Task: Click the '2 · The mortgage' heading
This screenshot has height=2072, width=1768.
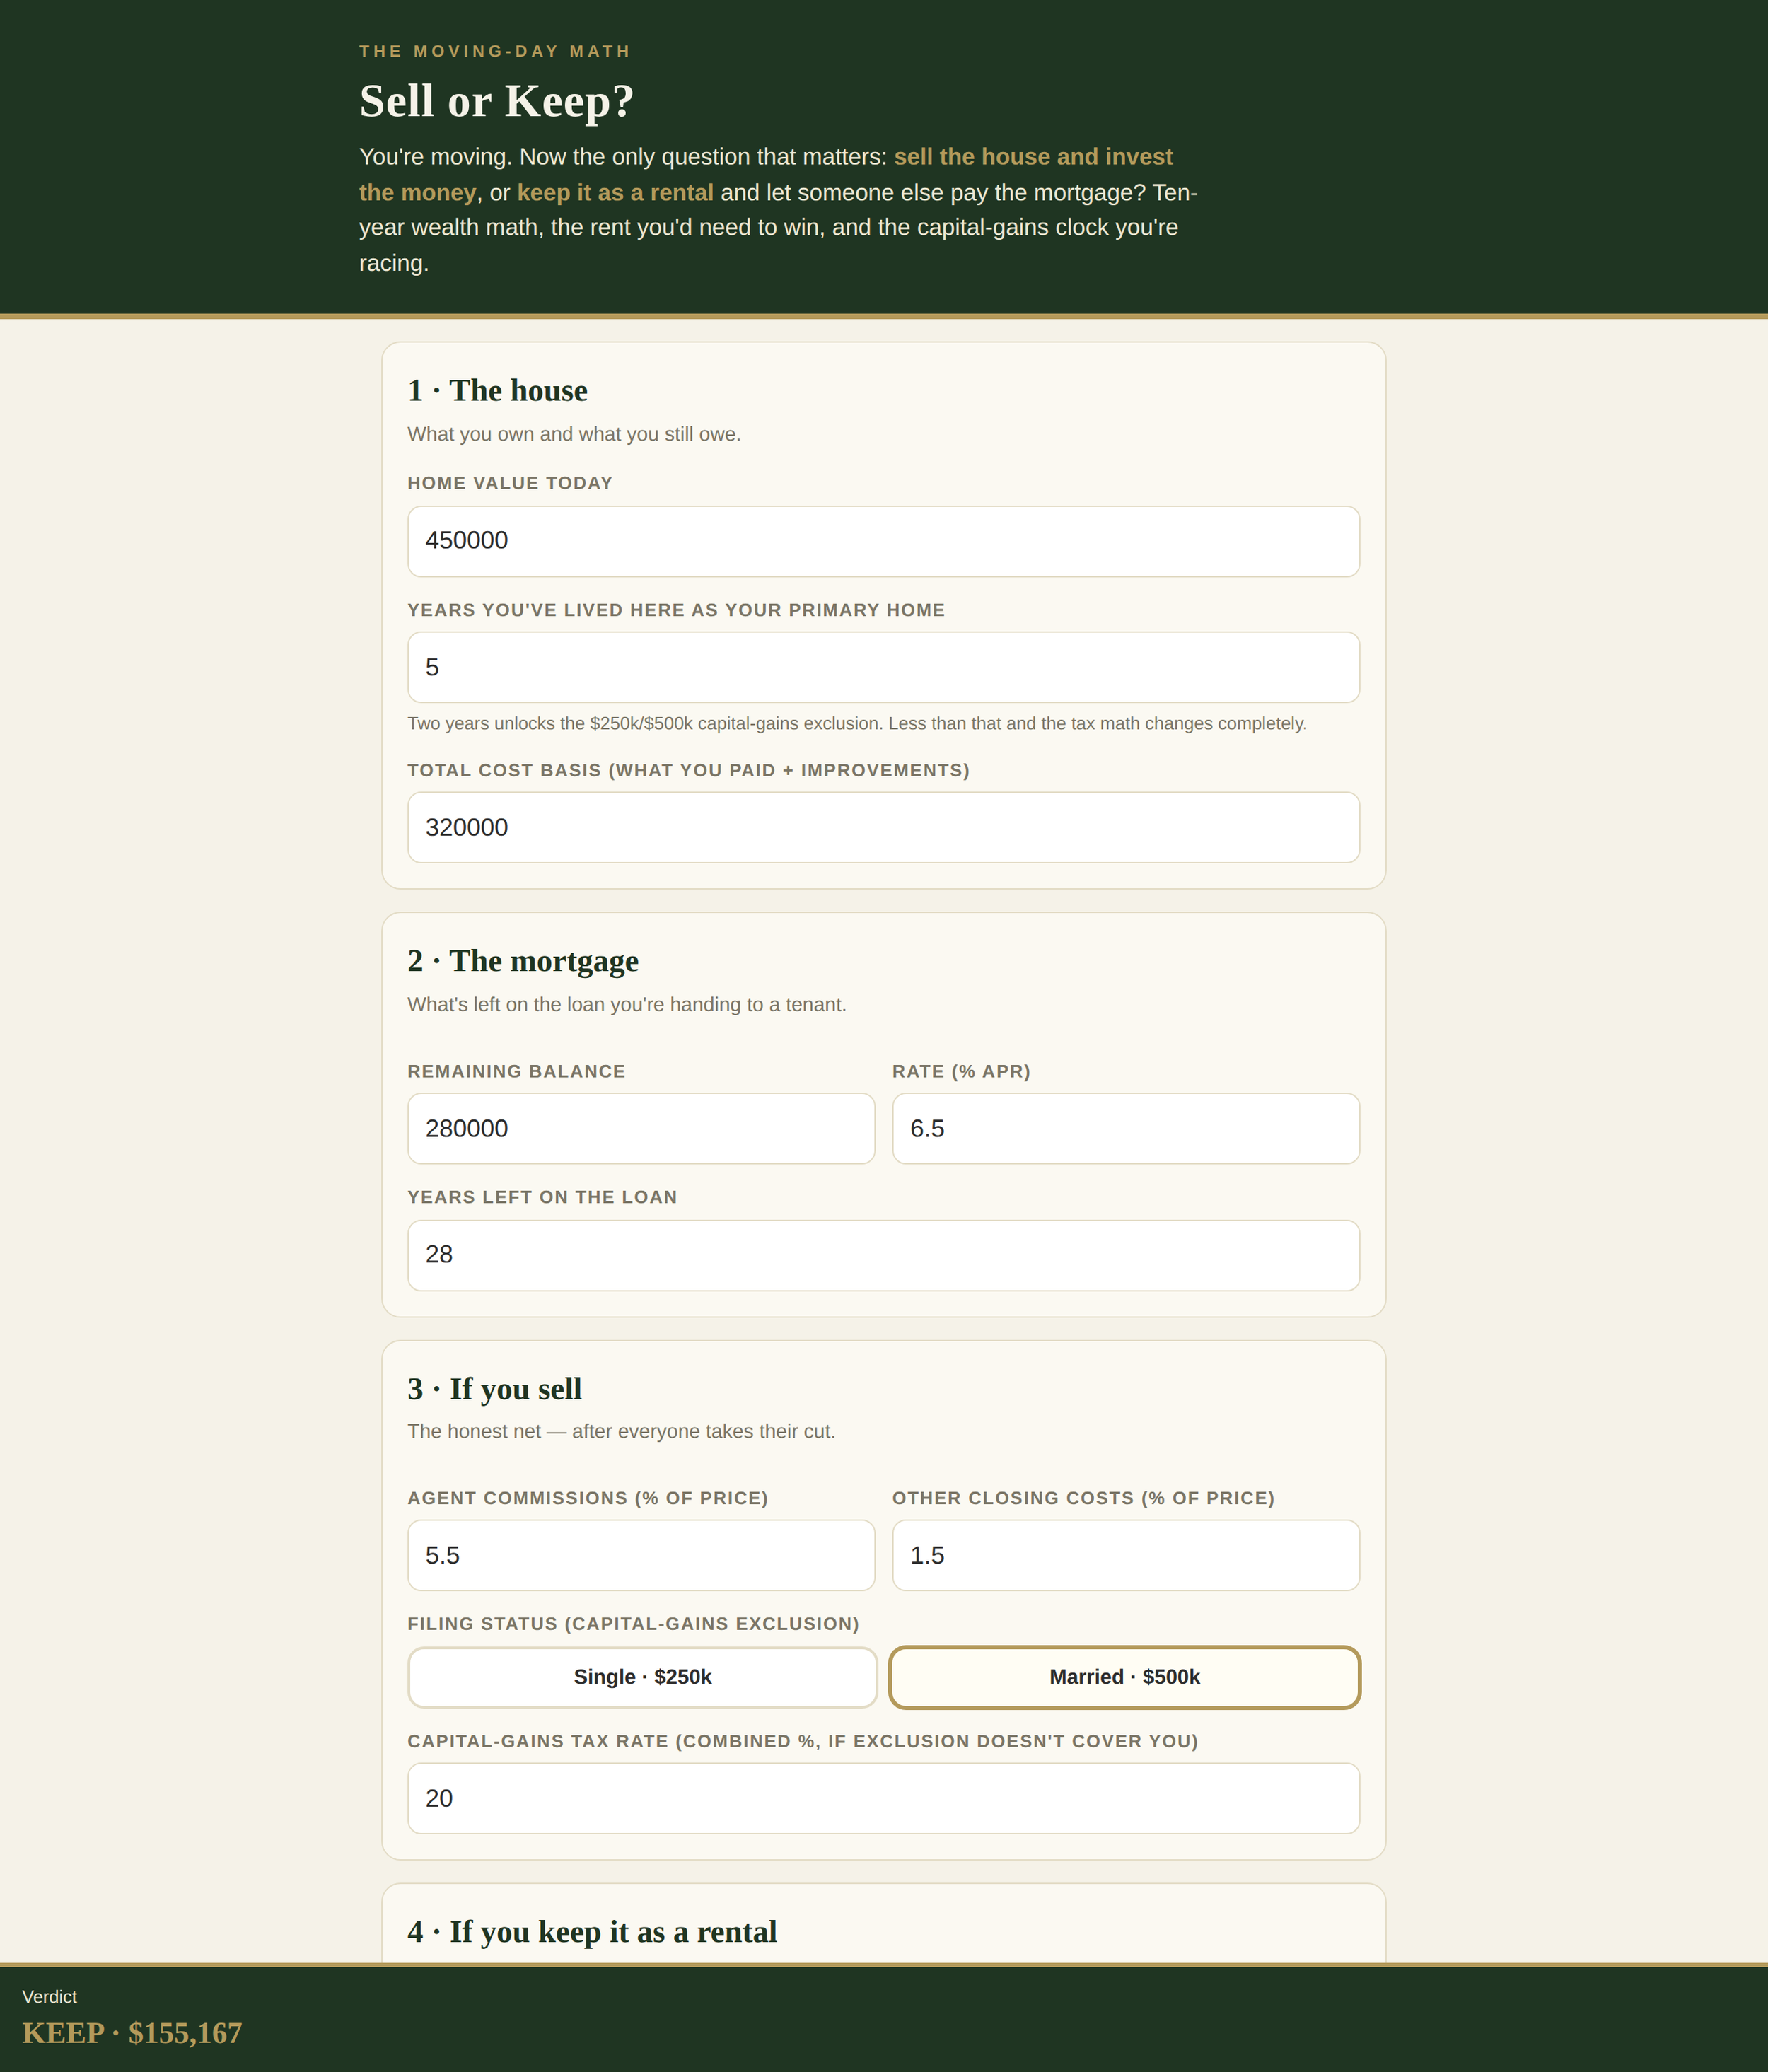Action: click(x=523, y=960)
